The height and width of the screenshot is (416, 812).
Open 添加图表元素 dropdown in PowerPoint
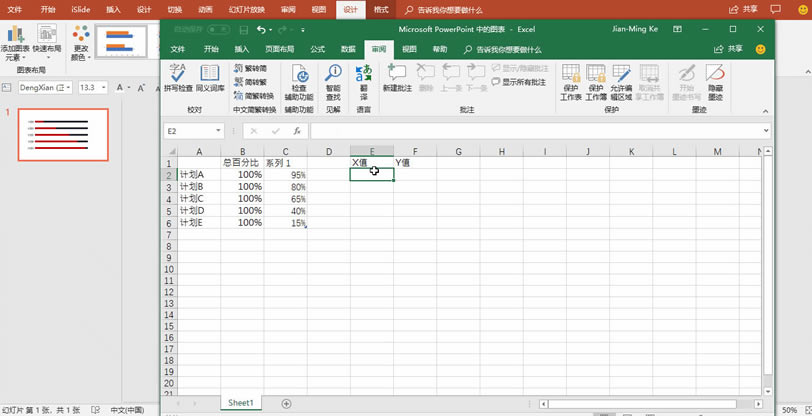(14, 43)
